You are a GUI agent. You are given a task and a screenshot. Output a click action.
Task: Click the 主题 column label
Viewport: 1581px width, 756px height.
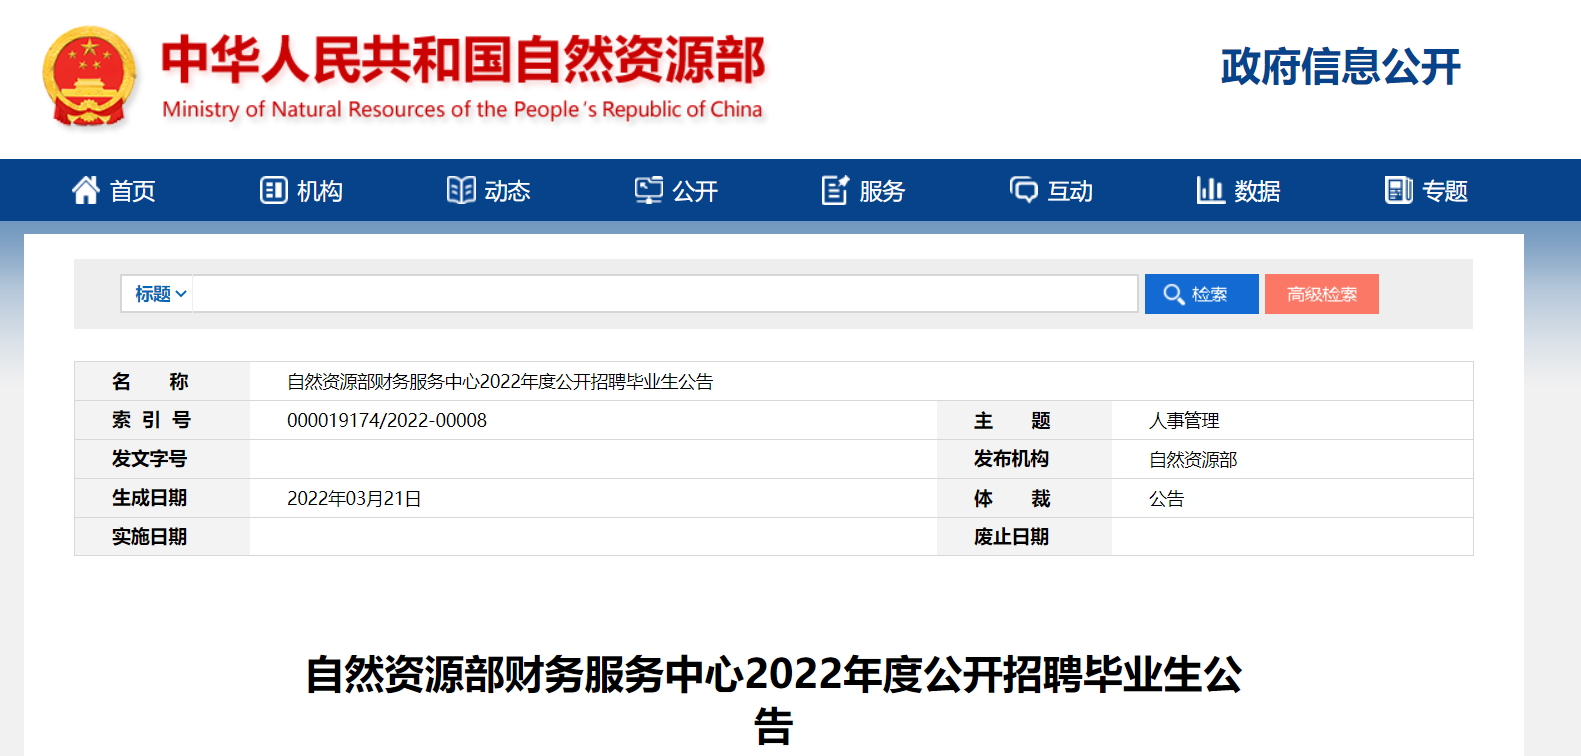point(1012,420)
